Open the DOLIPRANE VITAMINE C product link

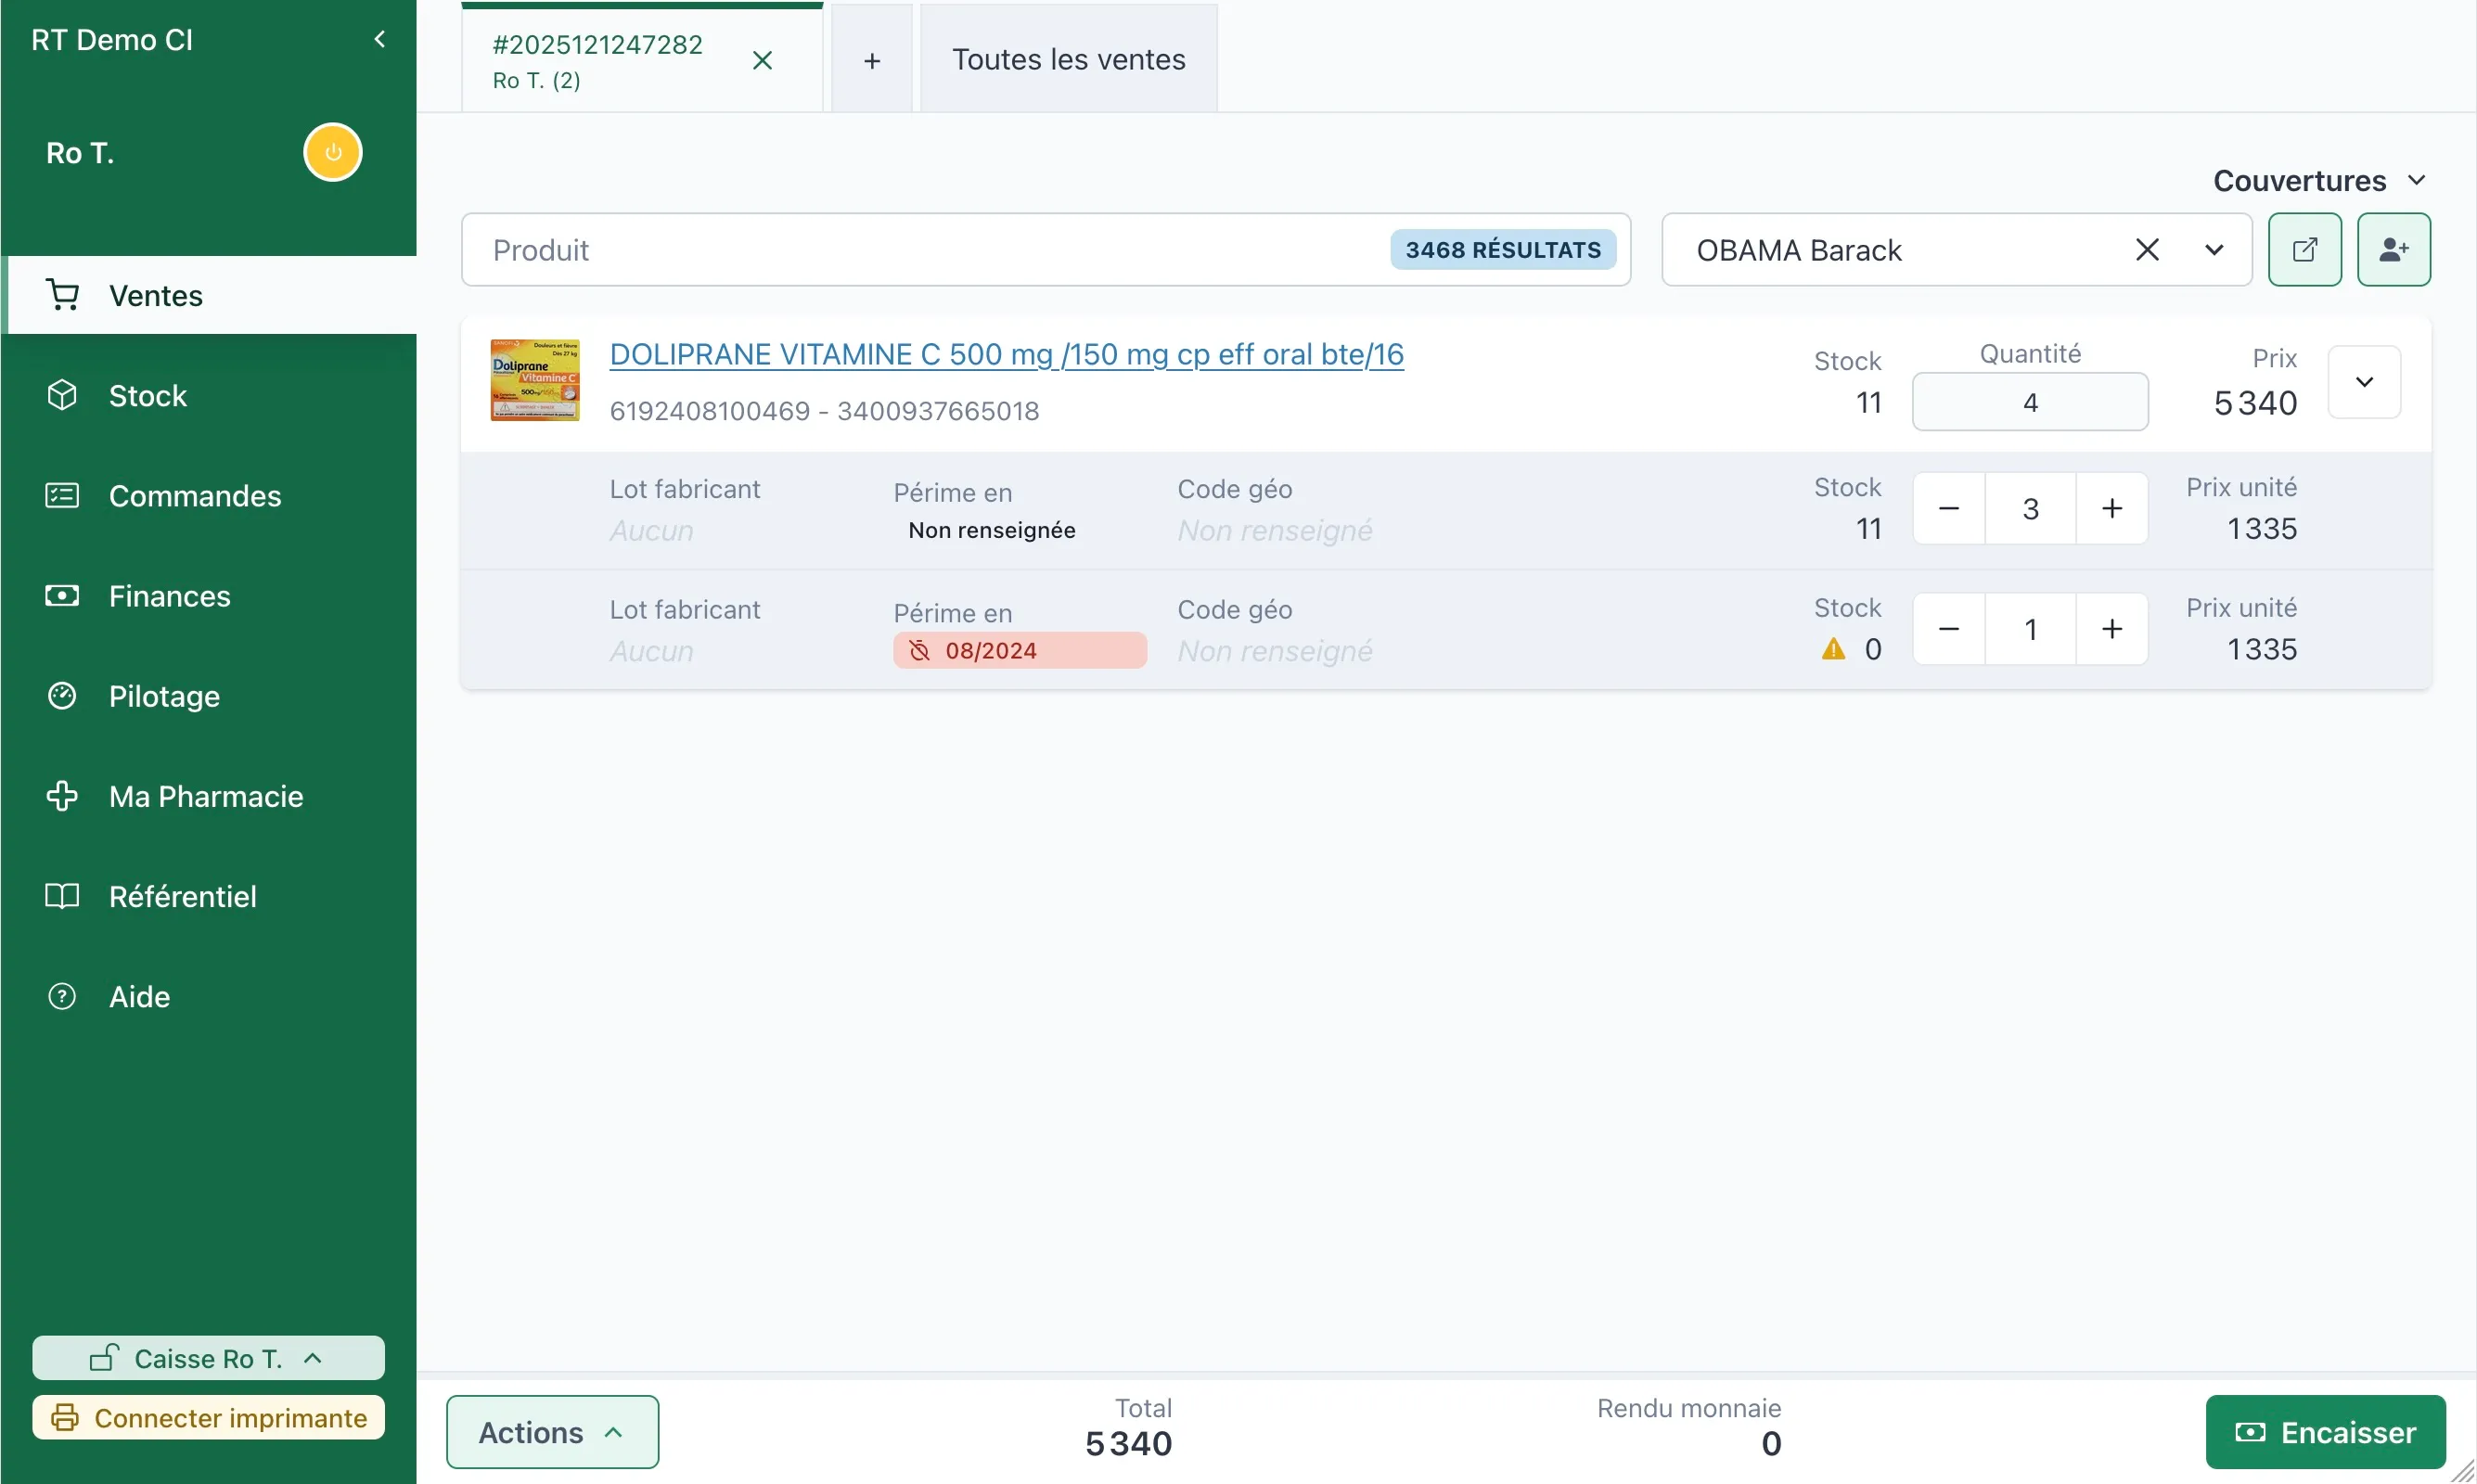point(1005,355)
